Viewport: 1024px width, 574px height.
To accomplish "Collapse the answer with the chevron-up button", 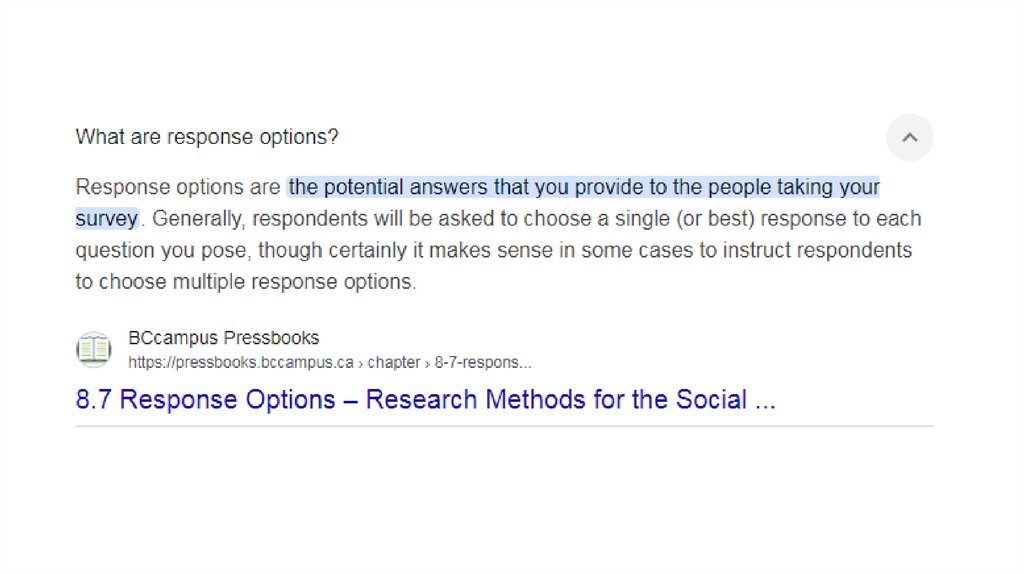I will pos(909,138).
